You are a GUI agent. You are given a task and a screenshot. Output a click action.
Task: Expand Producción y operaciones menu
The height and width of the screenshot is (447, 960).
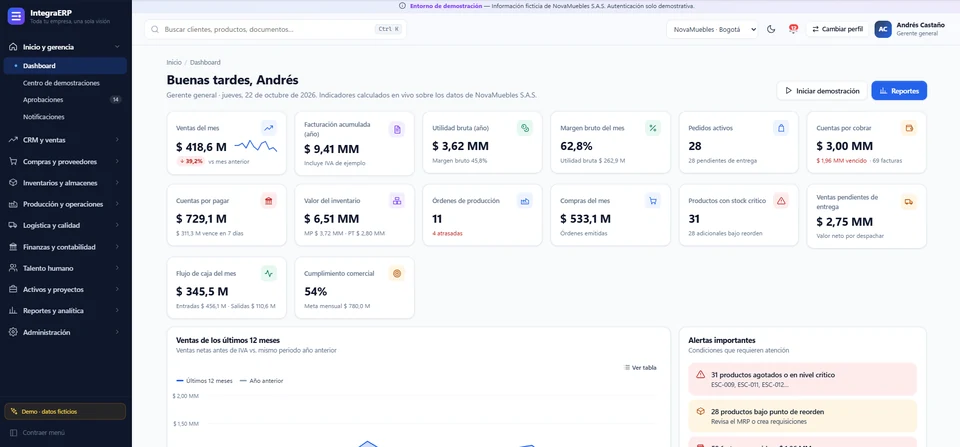[65, 204]
